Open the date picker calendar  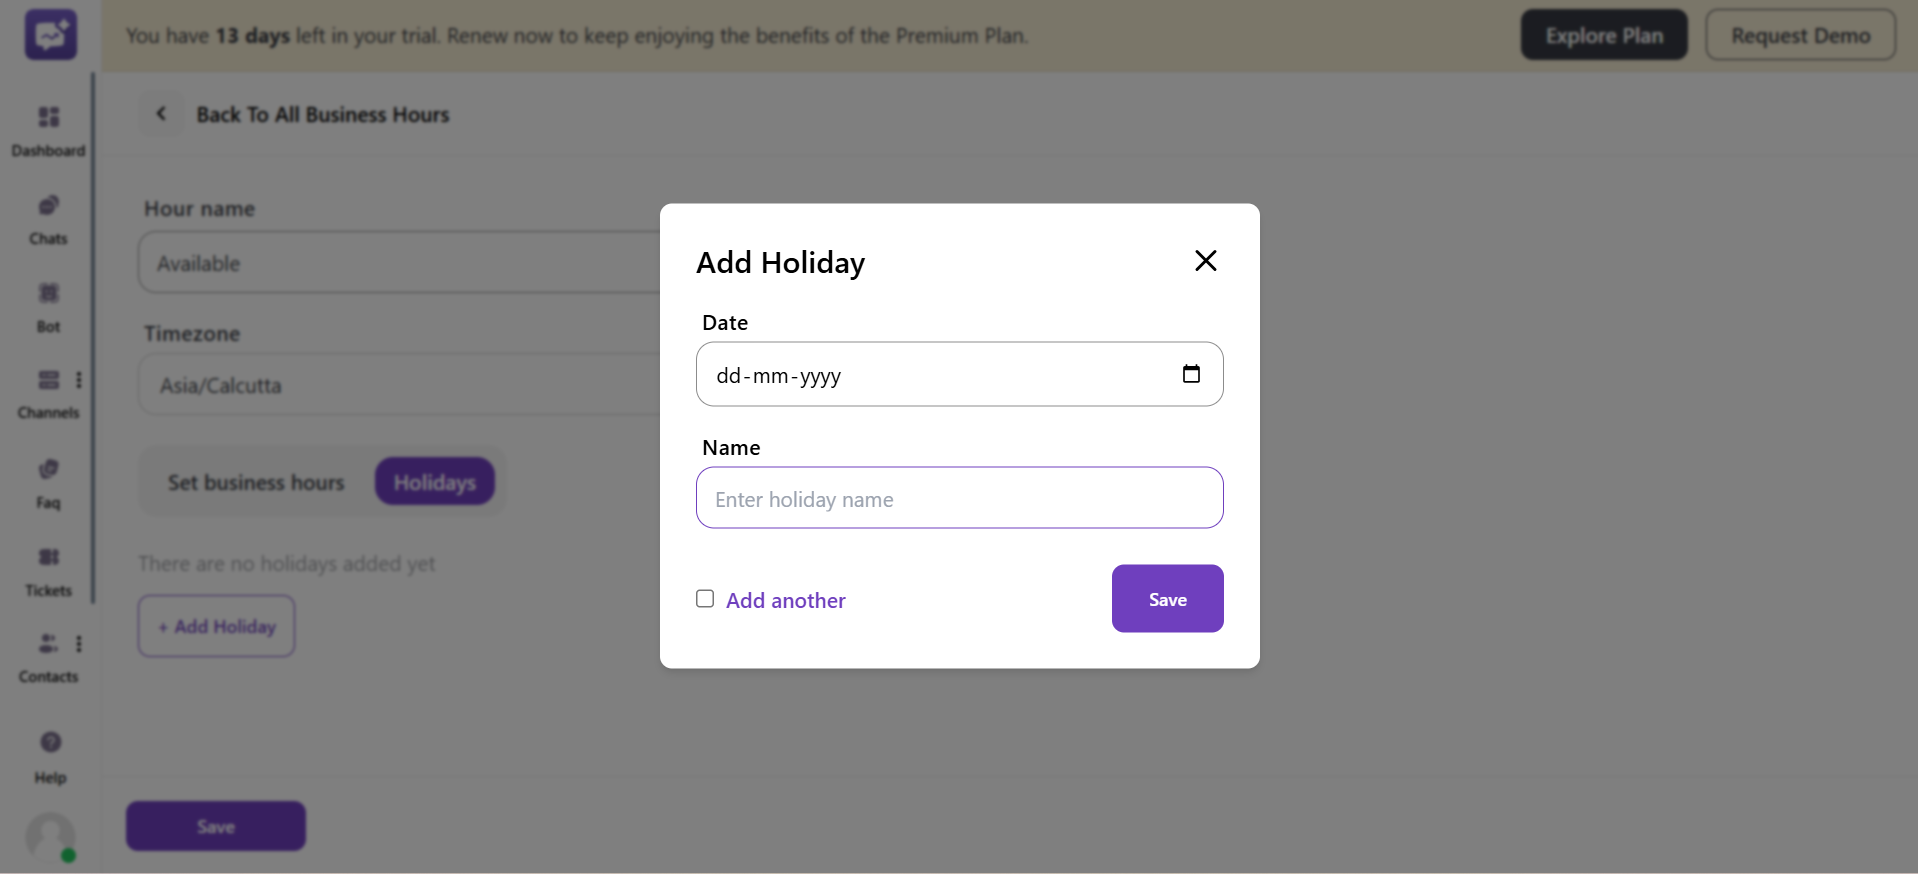click(1191, 373)
